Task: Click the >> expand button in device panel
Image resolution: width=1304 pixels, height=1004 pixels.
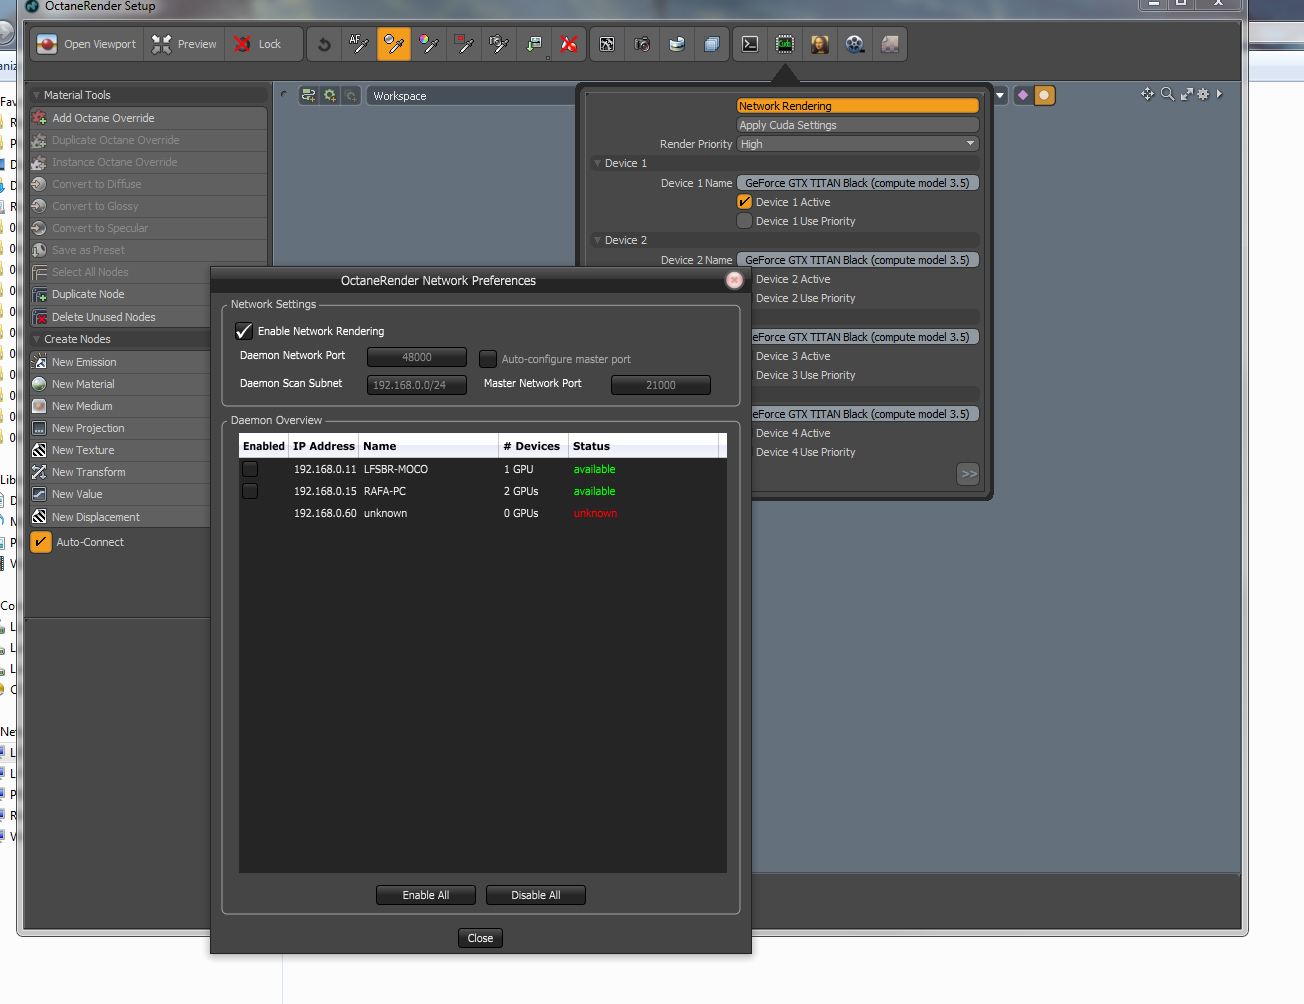Action: pos(968,474)
